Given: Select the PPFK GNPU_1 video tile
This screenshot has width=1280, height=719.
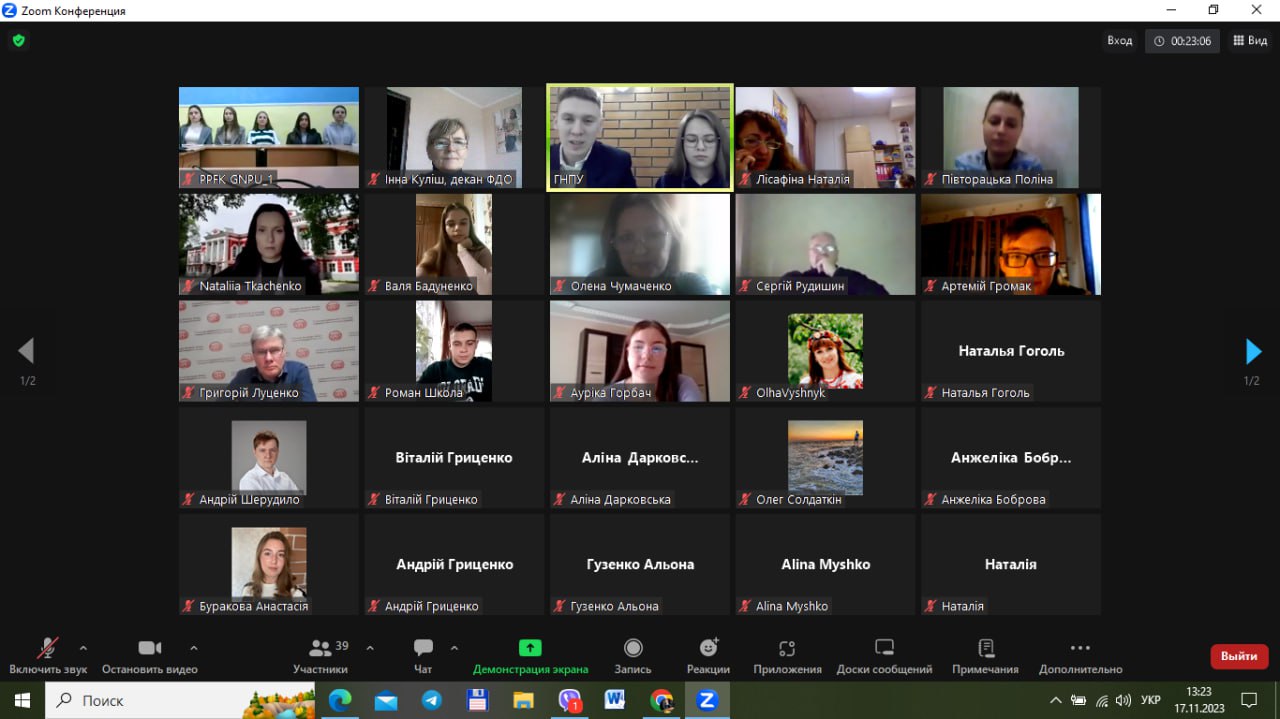Looking at the screenshot, I should click(269, 138).
